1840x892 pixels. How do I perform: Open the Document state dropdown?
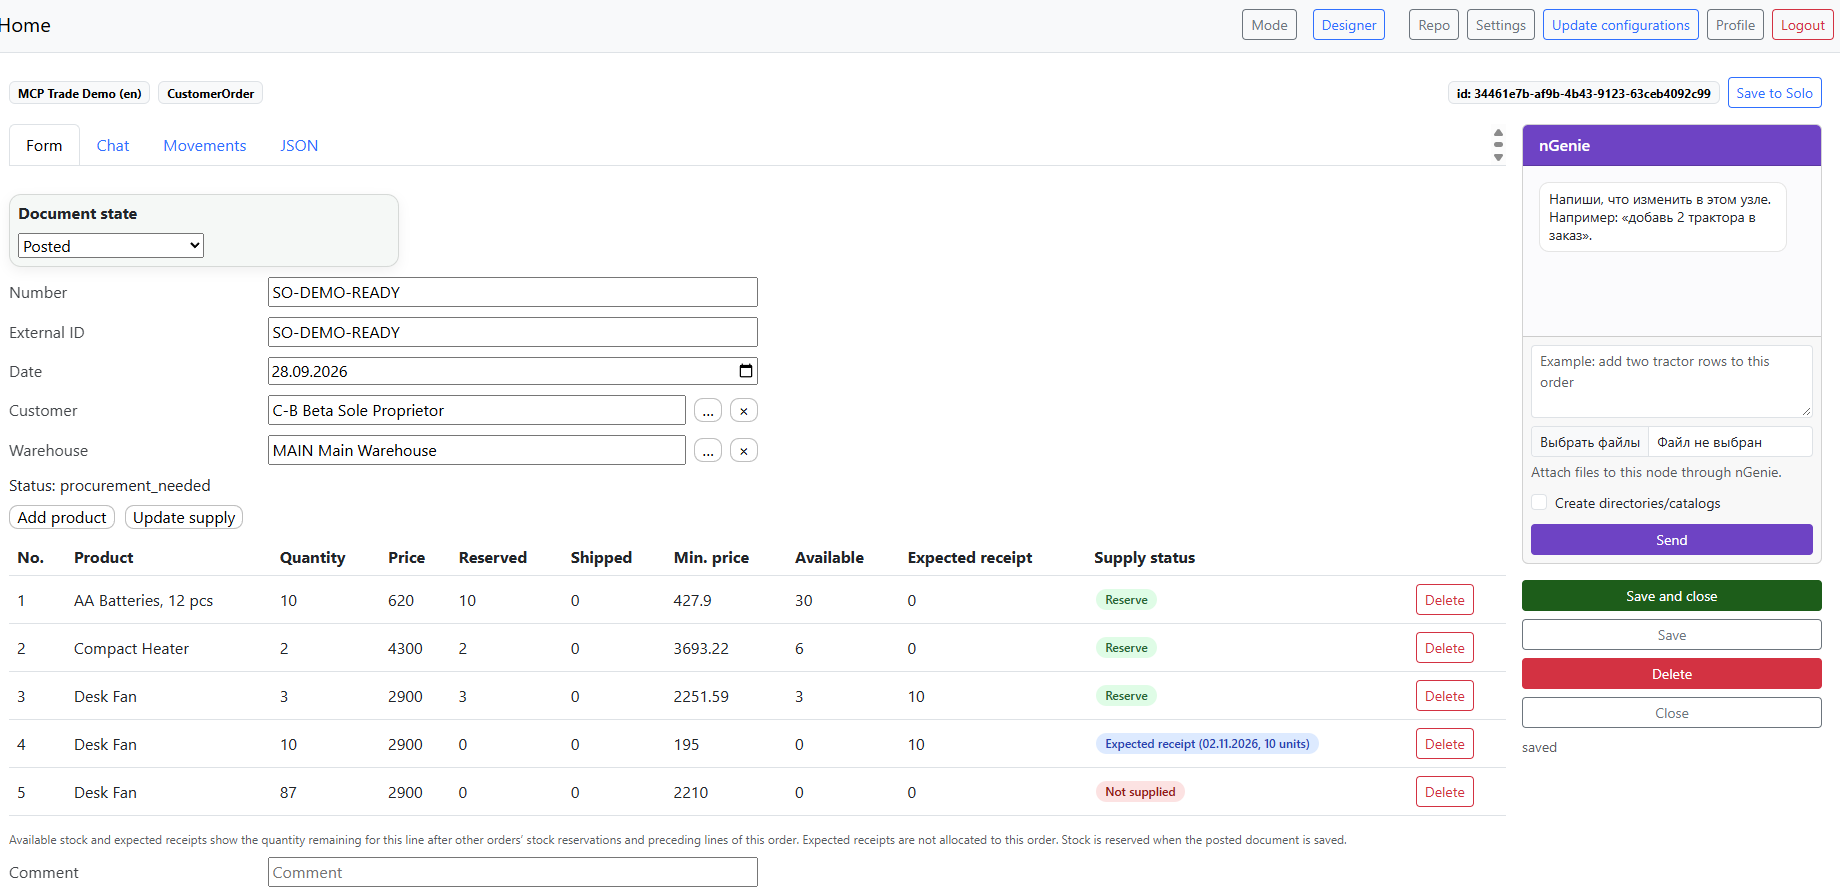click(111, 246)
